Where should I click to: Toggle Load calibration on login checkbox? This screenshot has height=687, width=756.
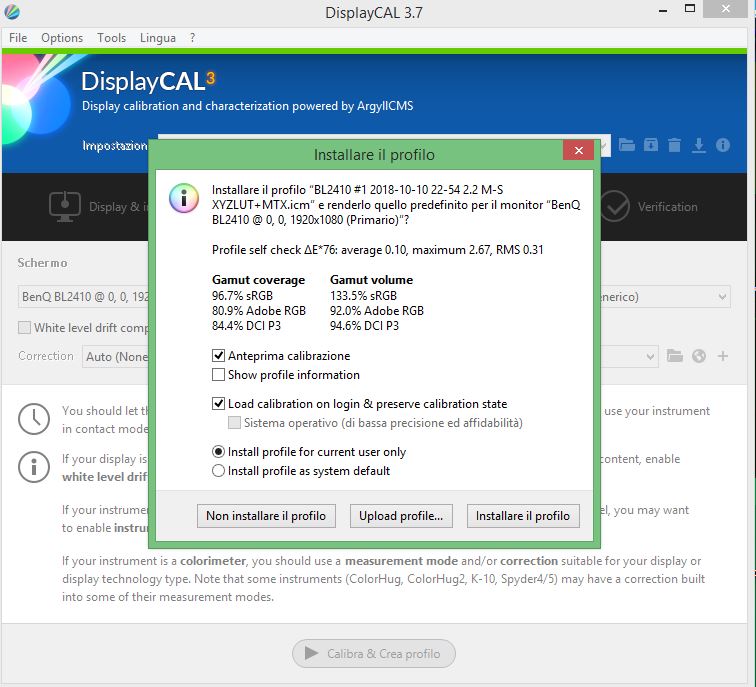(x=218, y=404)
